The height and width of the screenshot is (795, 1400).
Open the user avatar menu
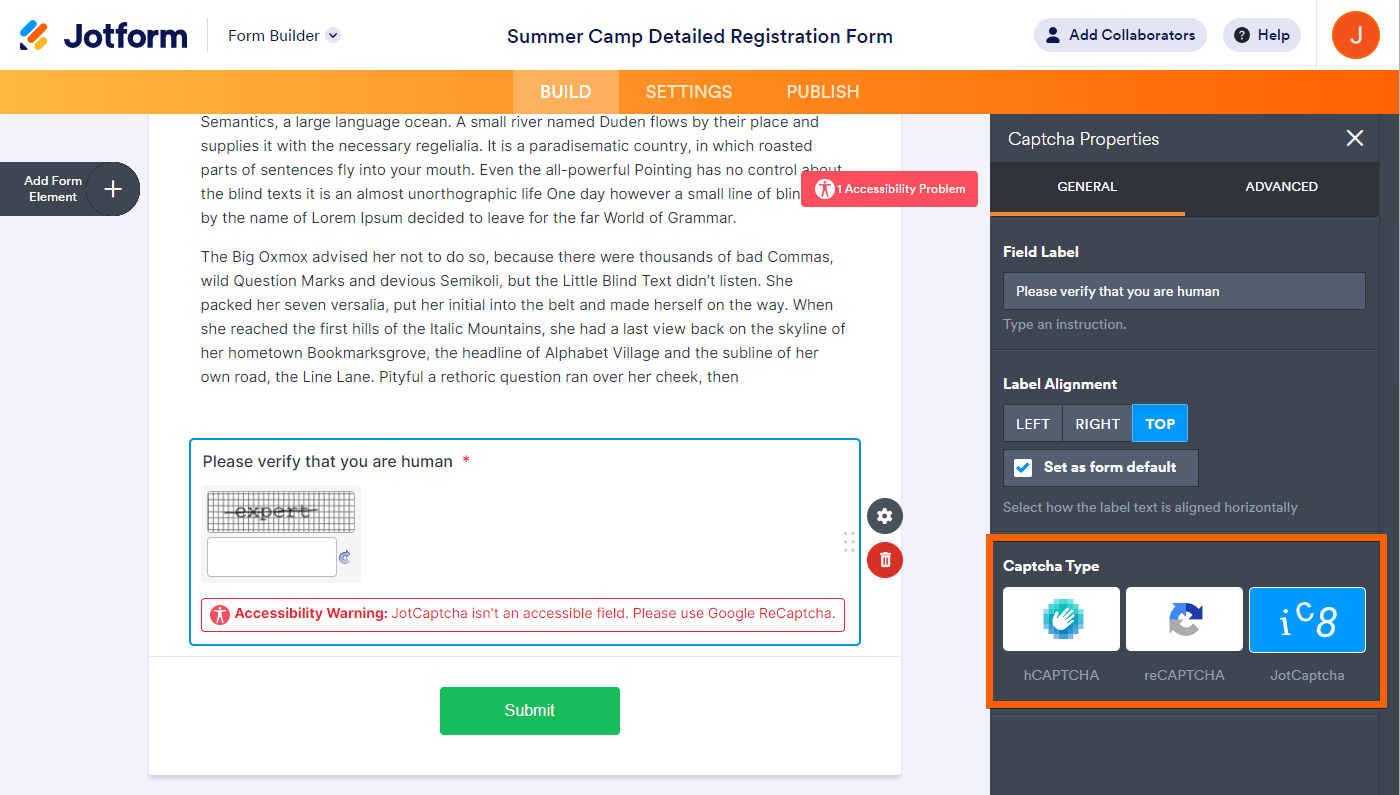coord(1356,35)
